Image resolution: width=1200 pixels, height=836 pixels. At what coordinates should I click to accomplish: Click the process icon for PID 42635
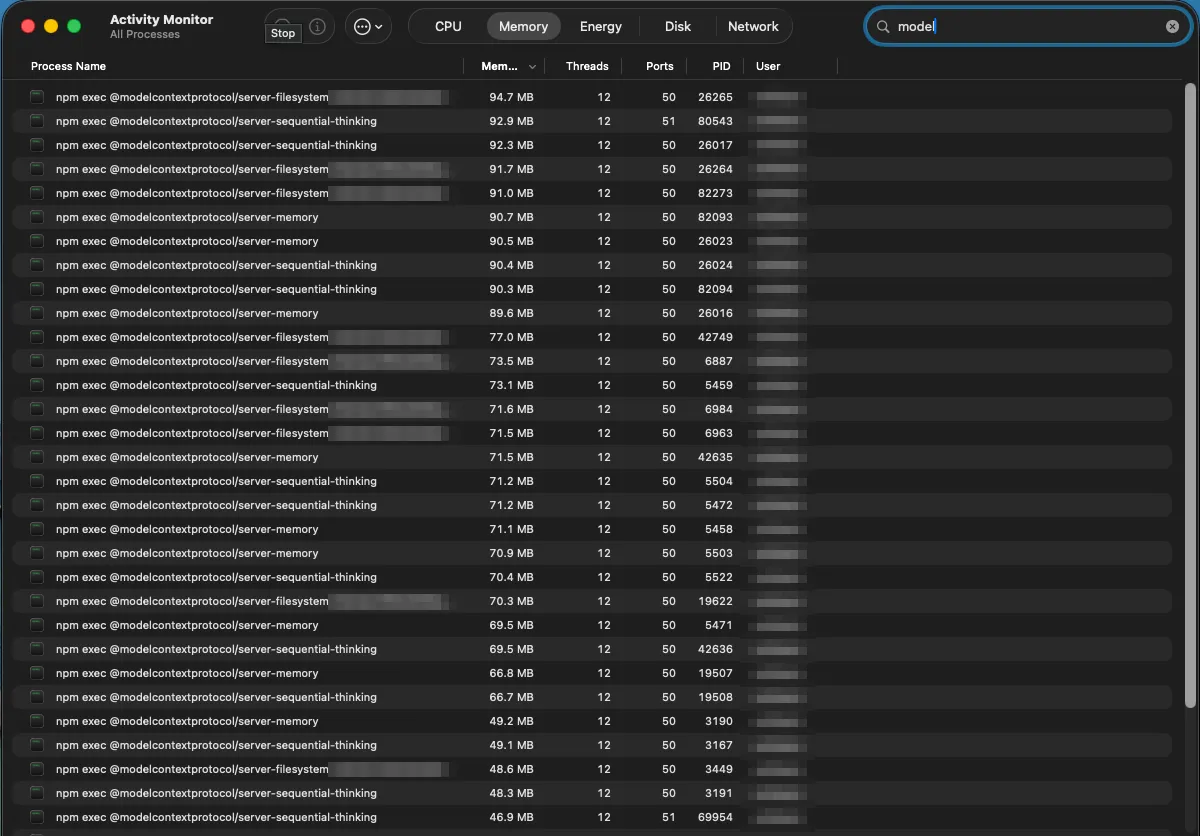pos(37,457)
